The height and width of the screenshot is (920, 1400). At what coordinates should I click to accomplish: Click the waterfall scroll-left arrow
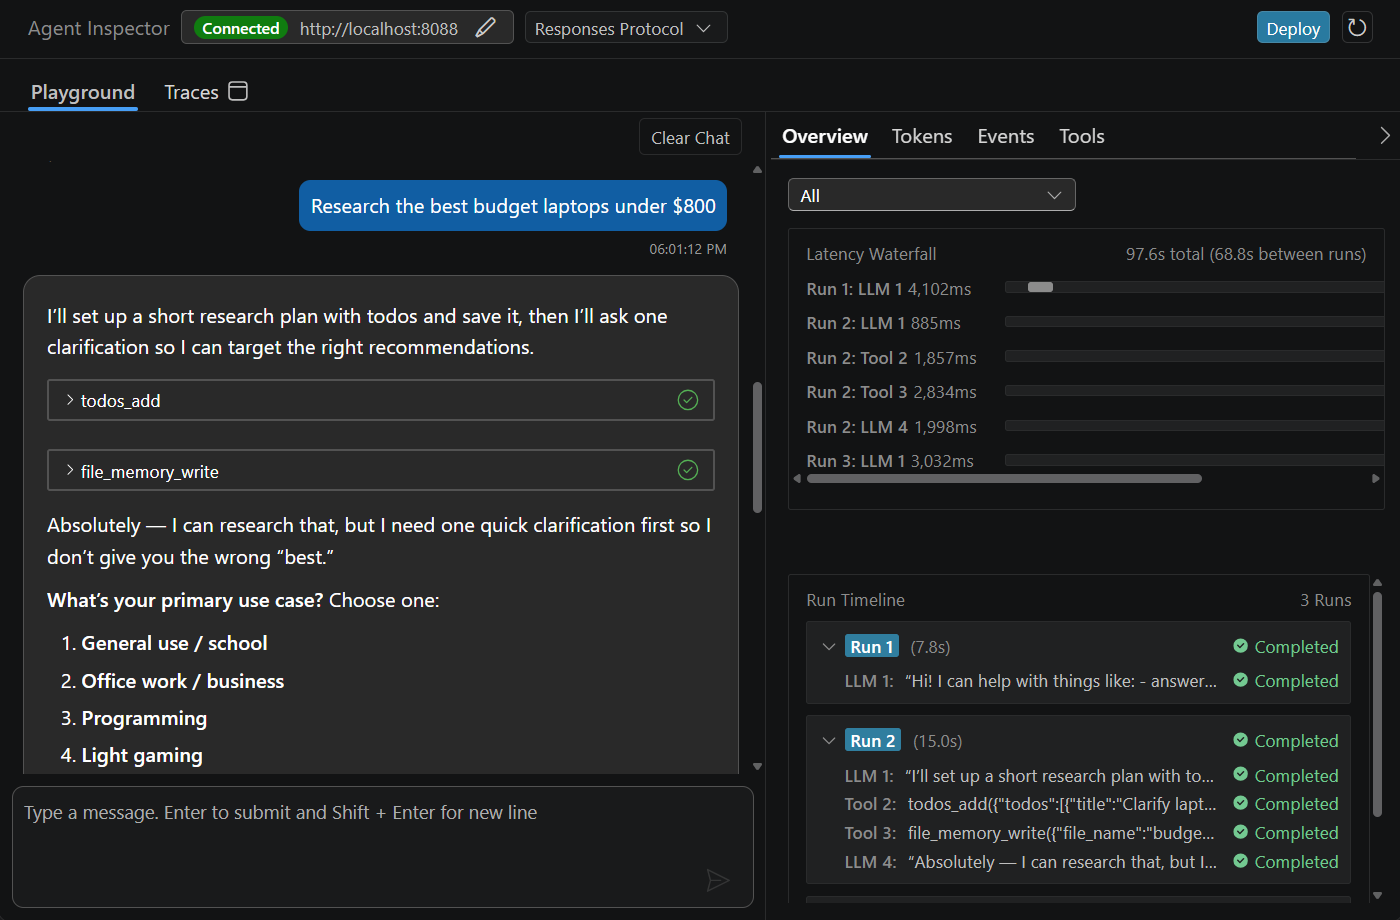[797, 479]
